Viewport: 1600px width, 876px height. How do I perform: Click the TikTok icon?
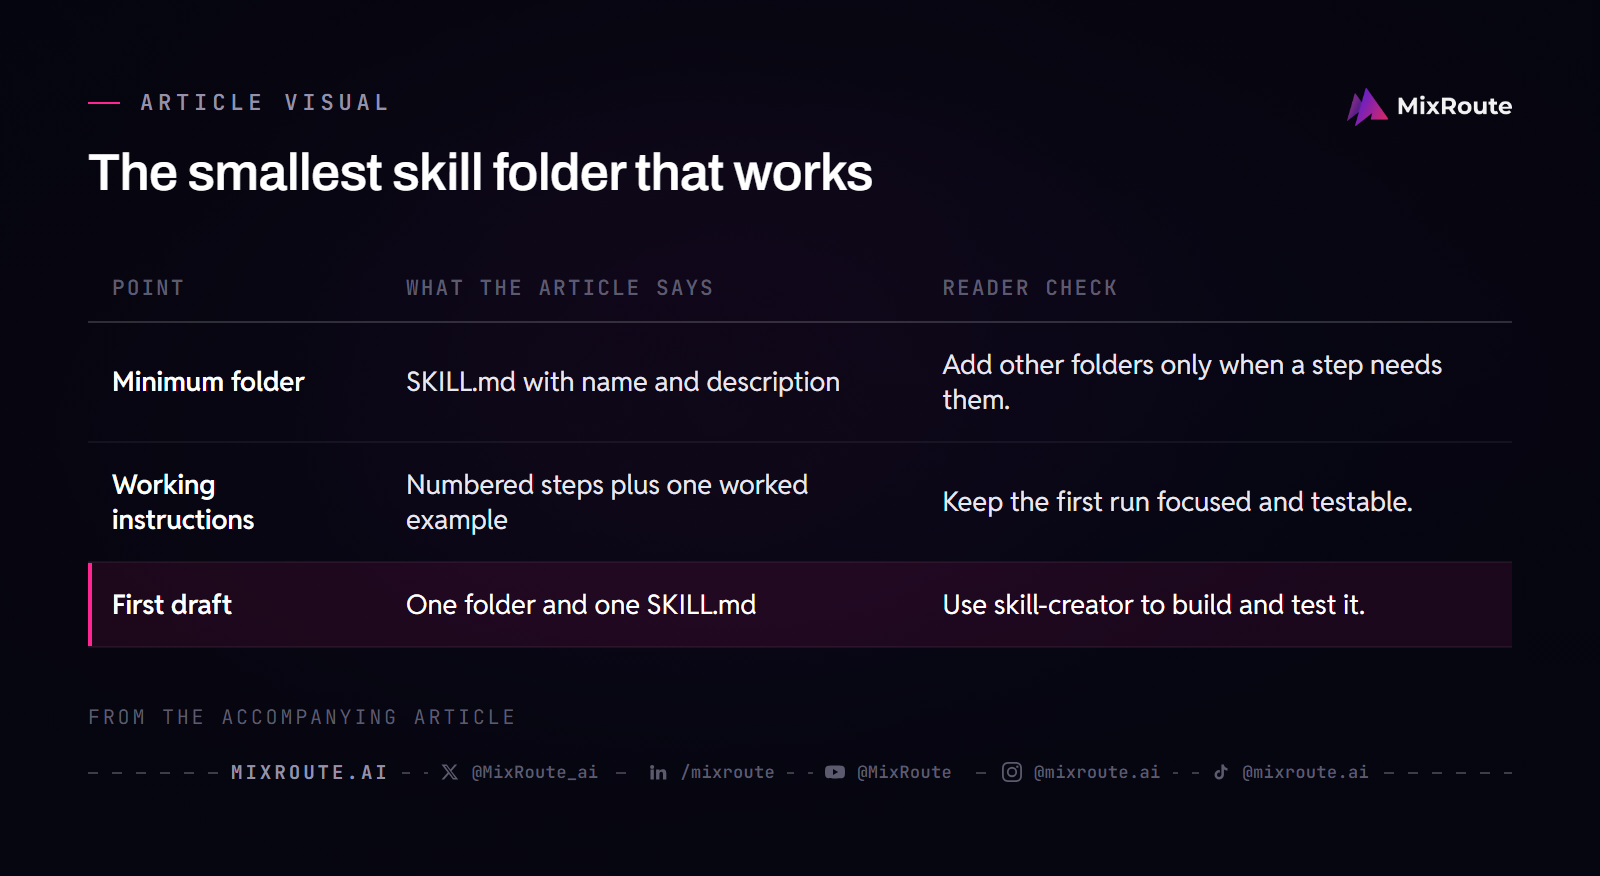coord(1221,772)
